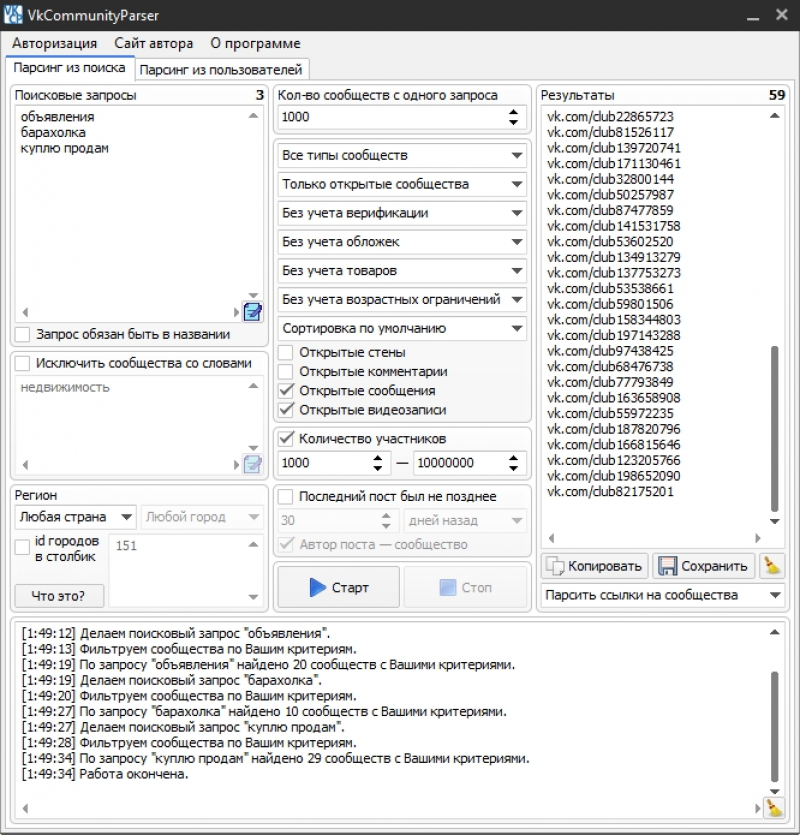Select result vk.com/club171130461

pos(614,163)
